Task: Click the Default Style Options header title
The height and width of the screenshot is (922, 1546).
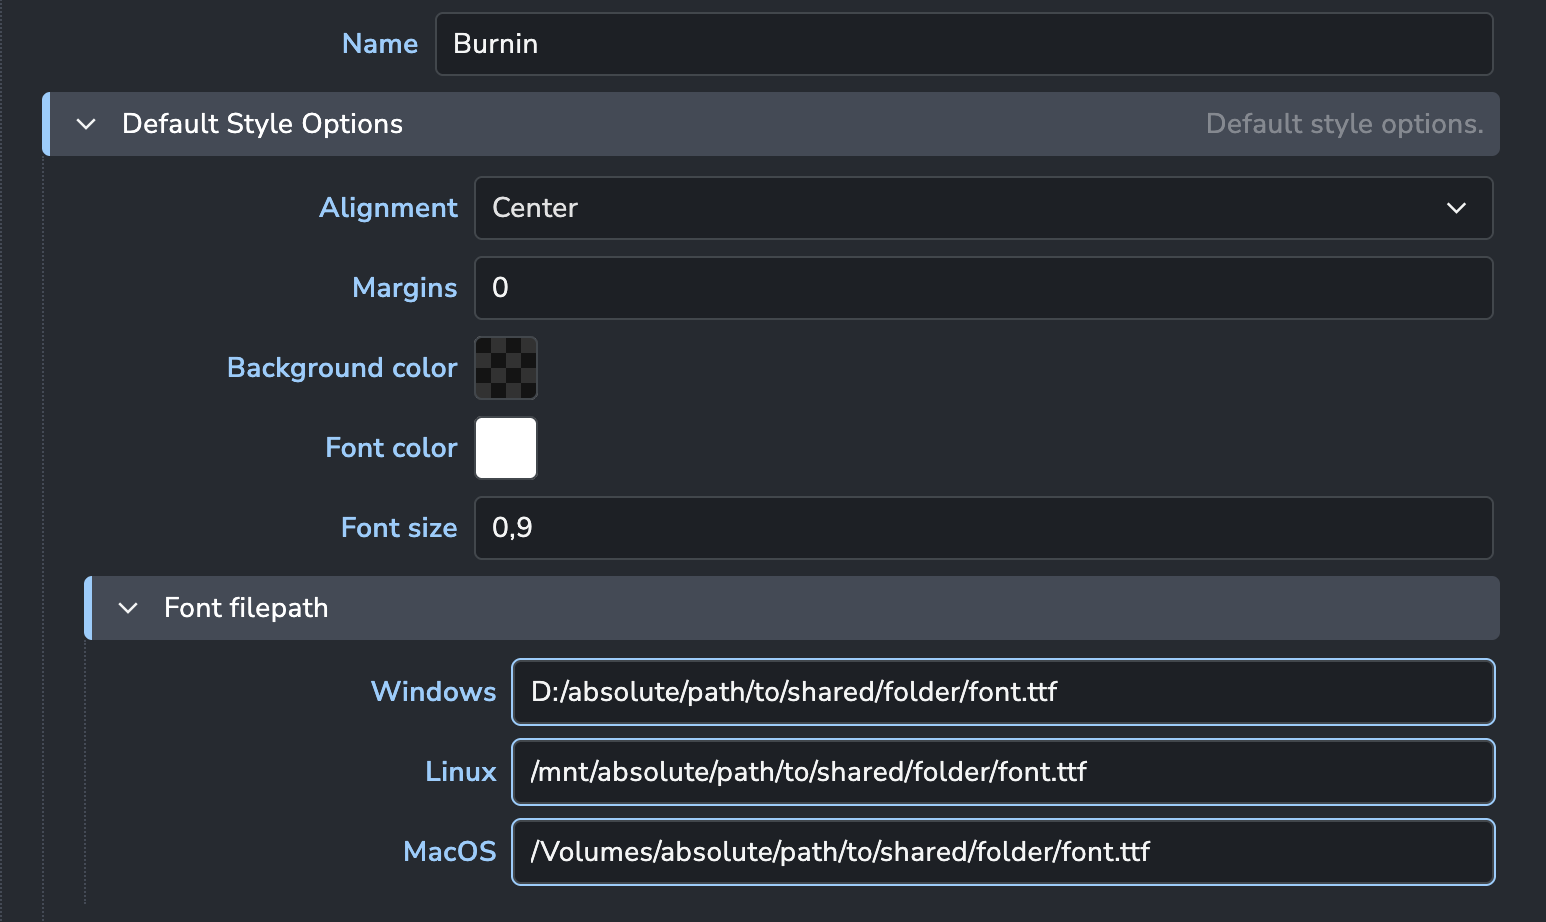Action: pyautogui.click(x=262, y=124)
